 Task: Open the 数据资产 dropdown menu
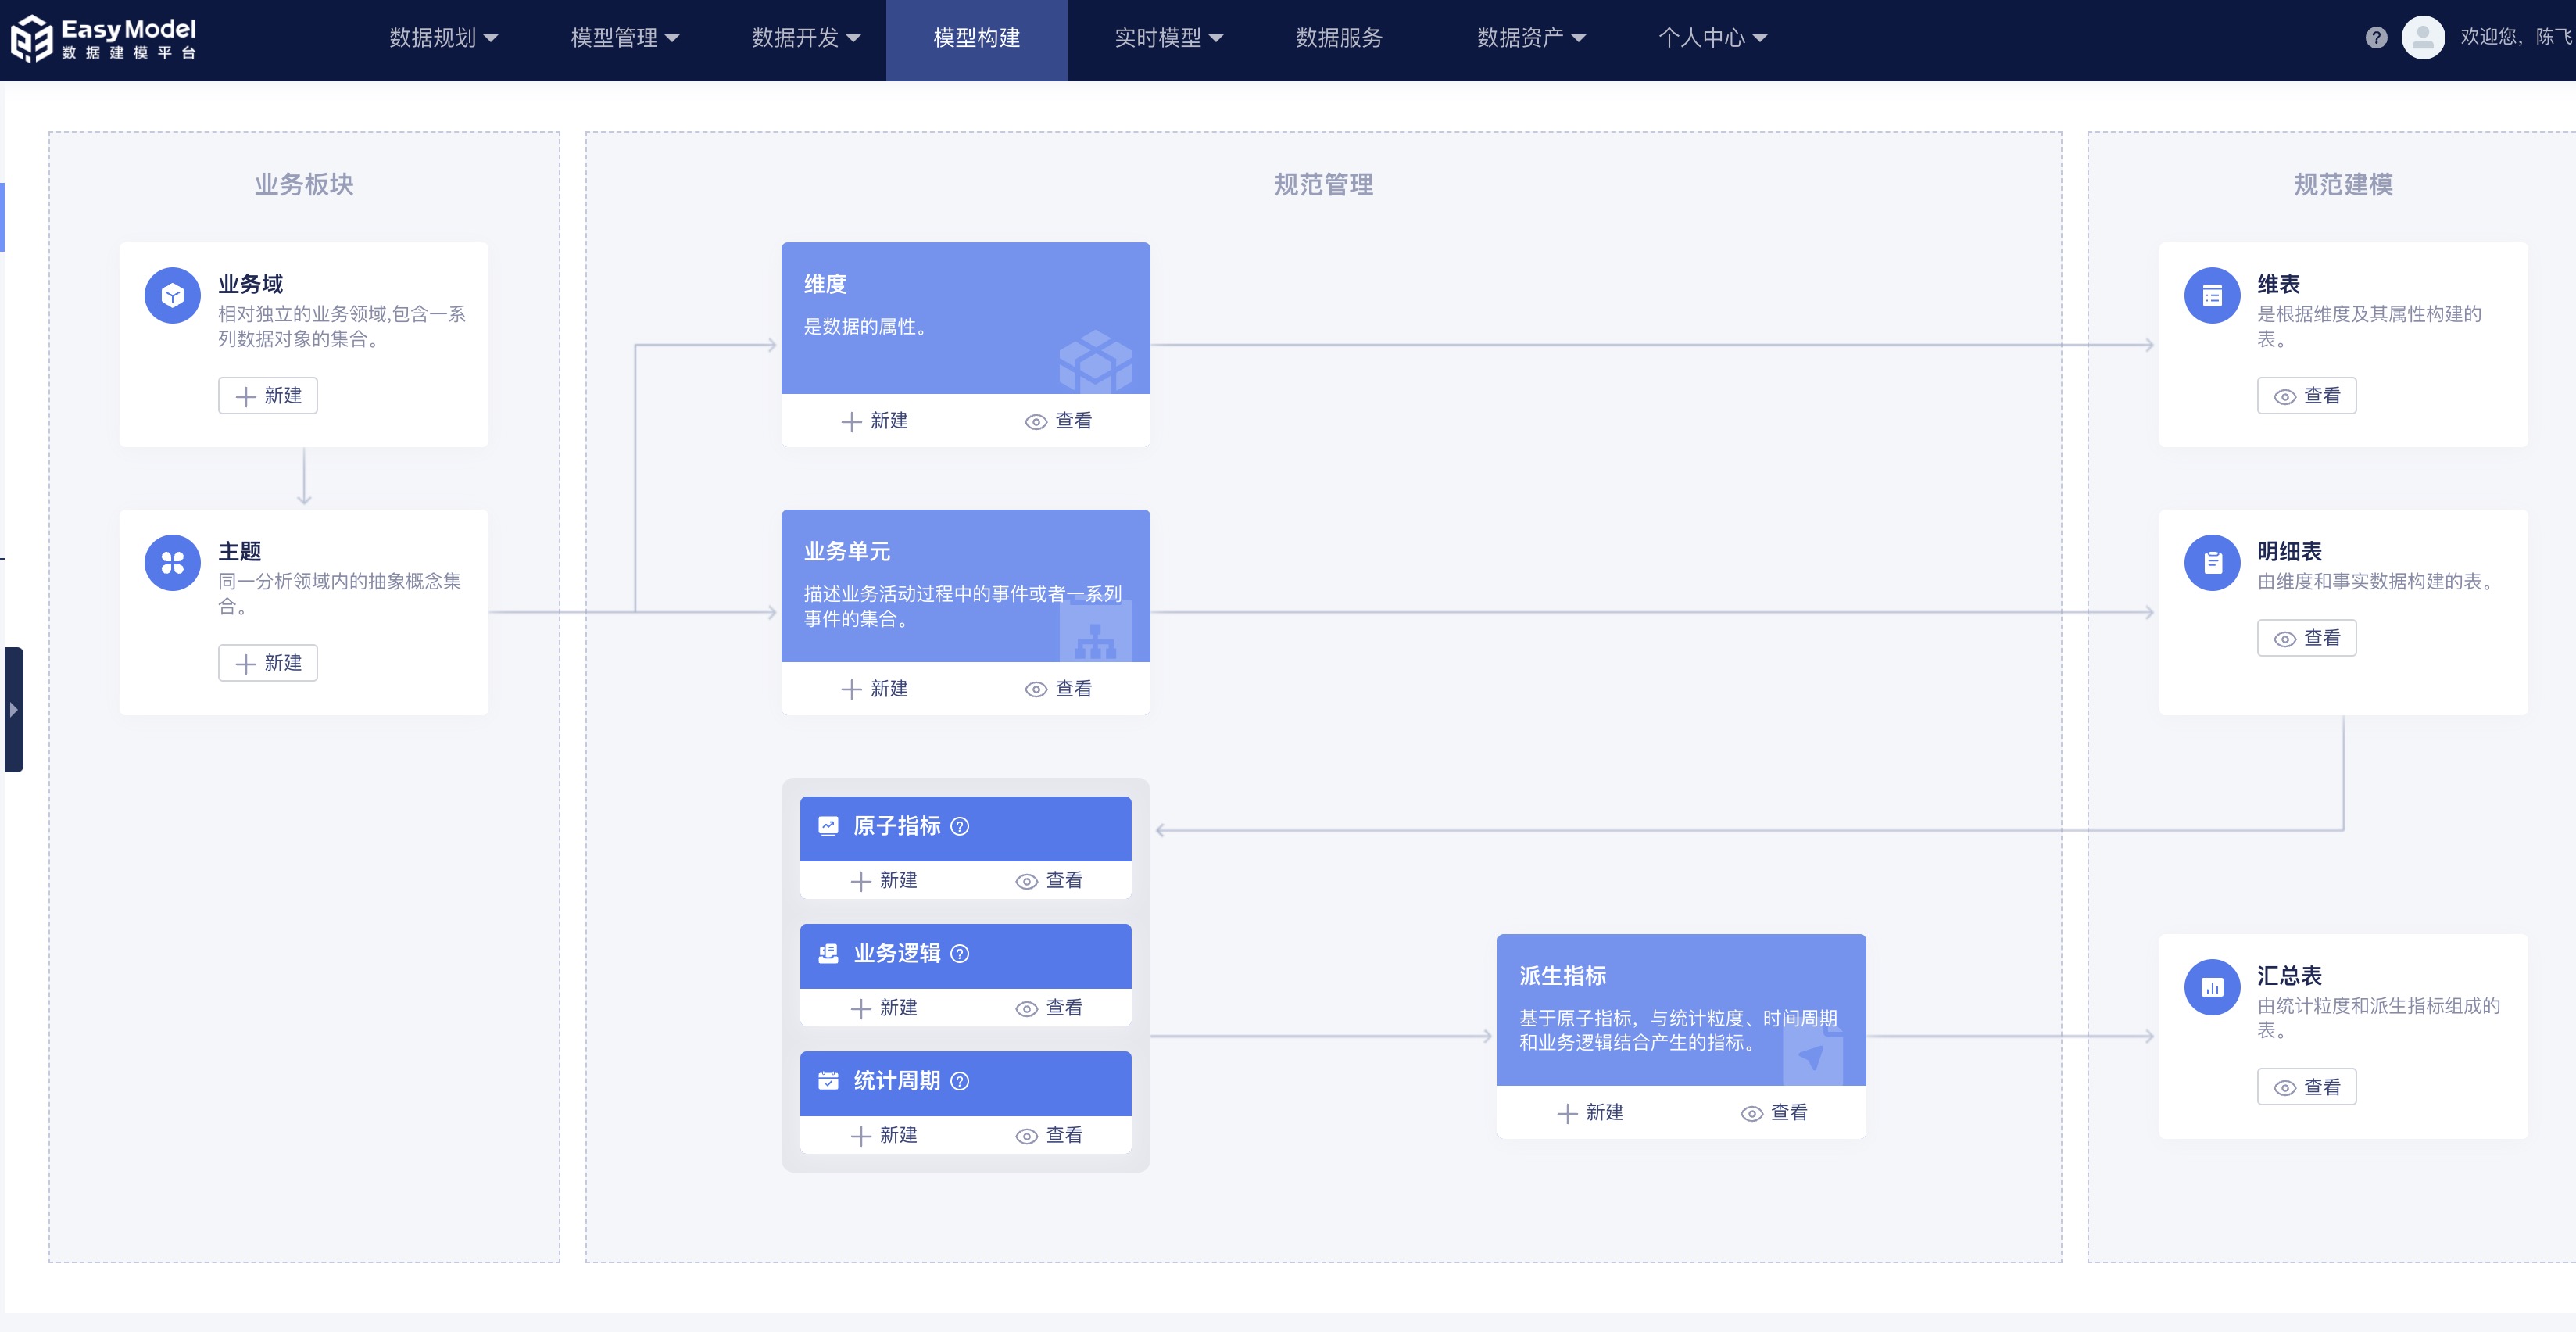[1531, 38]
